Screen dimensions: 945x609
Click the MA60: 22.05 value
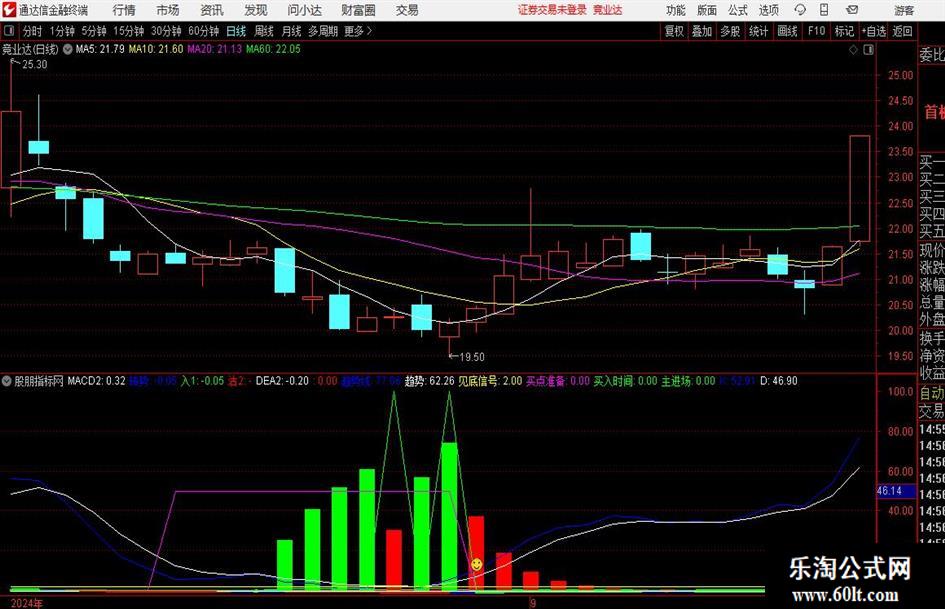(273, 49)
